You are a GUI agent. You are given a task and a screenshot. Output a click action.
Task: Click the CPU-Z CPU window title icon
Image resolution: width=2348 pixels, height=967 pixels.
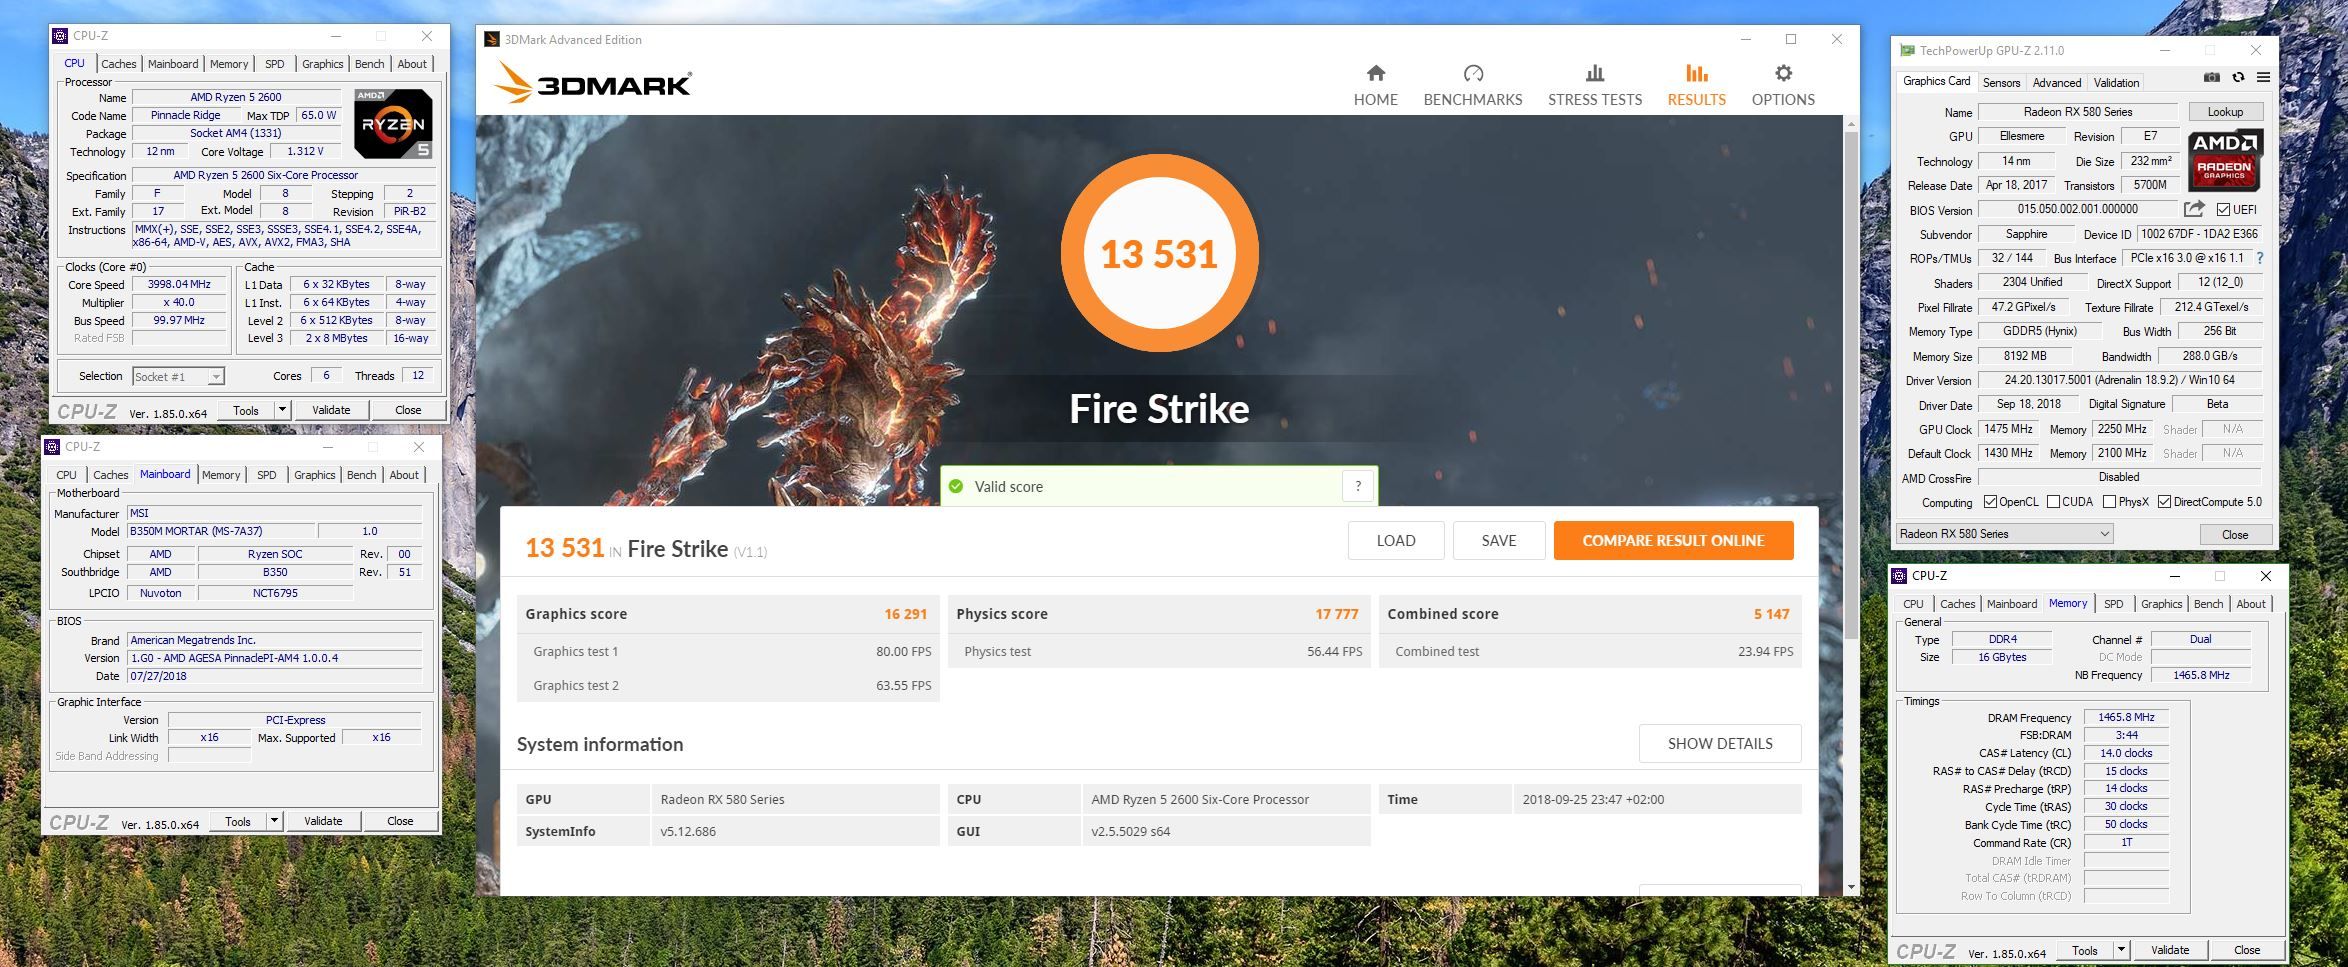[60, 36]
